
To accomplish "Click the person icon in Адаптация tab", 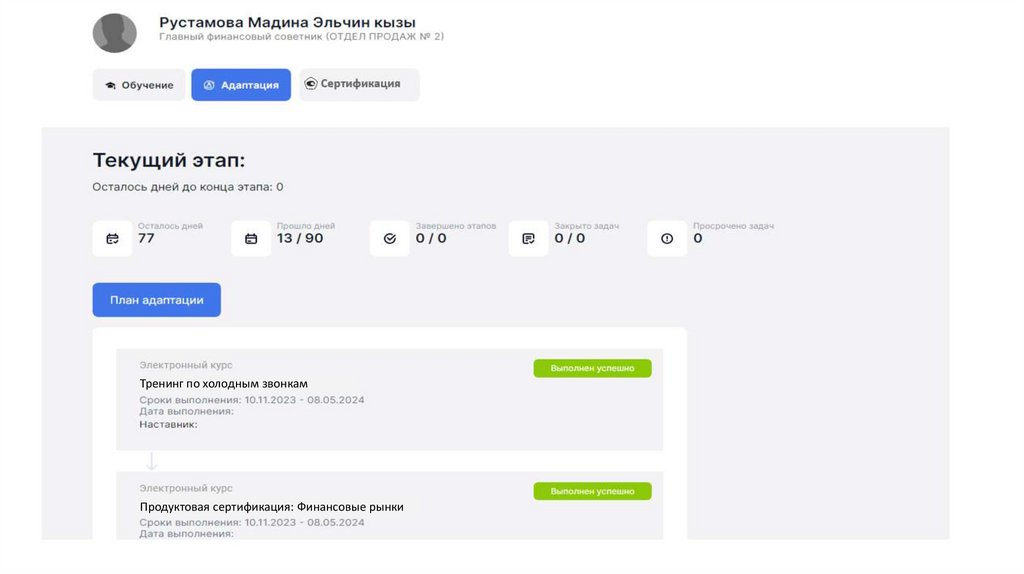I will pyautogui.click(x=209, y=85).
